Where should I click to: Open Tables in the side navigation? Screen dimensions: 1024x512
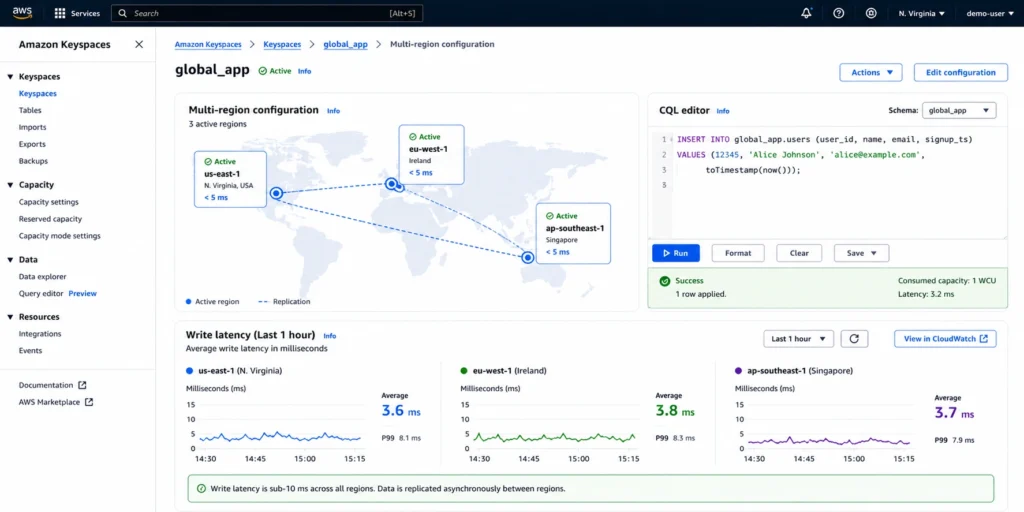[30, 110]
